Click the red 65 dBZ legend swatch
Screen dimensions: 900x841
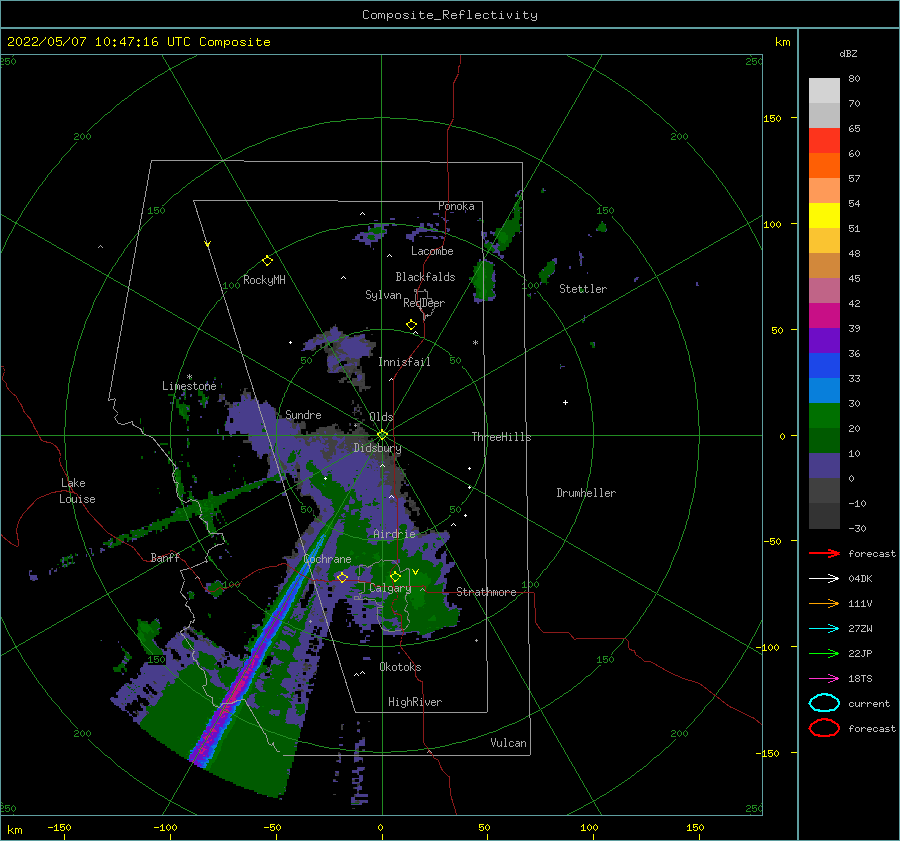pos(824,141)
